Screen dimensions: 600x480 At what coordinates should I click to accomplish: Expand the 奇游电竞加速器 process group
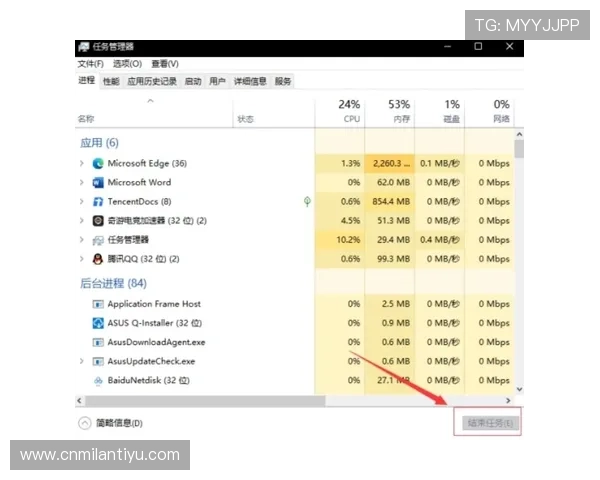pyautogui.click(x=82, y=220)
